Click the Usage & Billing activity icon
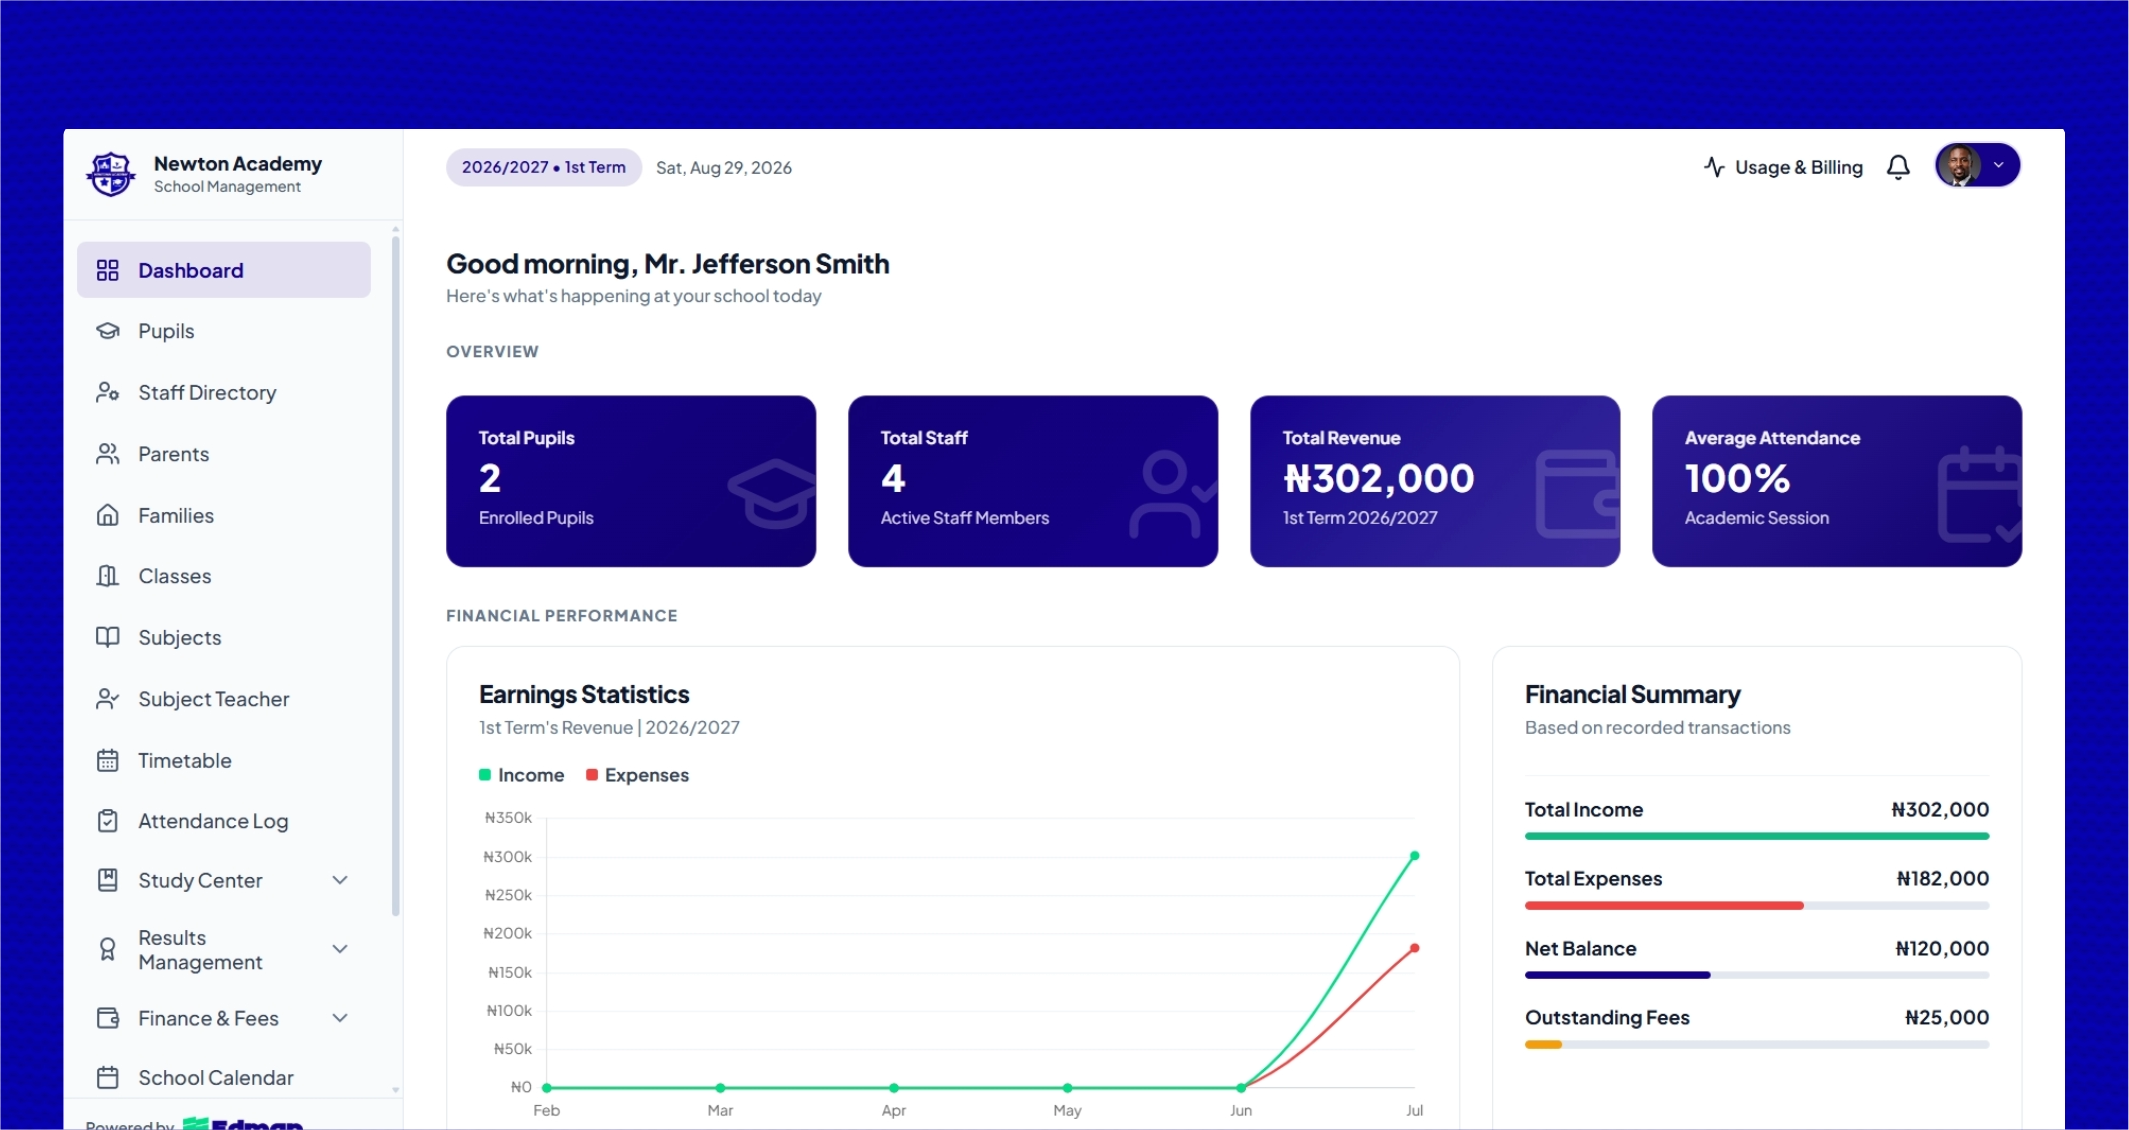The height and width of the screenshot is (1130, 2129). [x=1714, y=167]
